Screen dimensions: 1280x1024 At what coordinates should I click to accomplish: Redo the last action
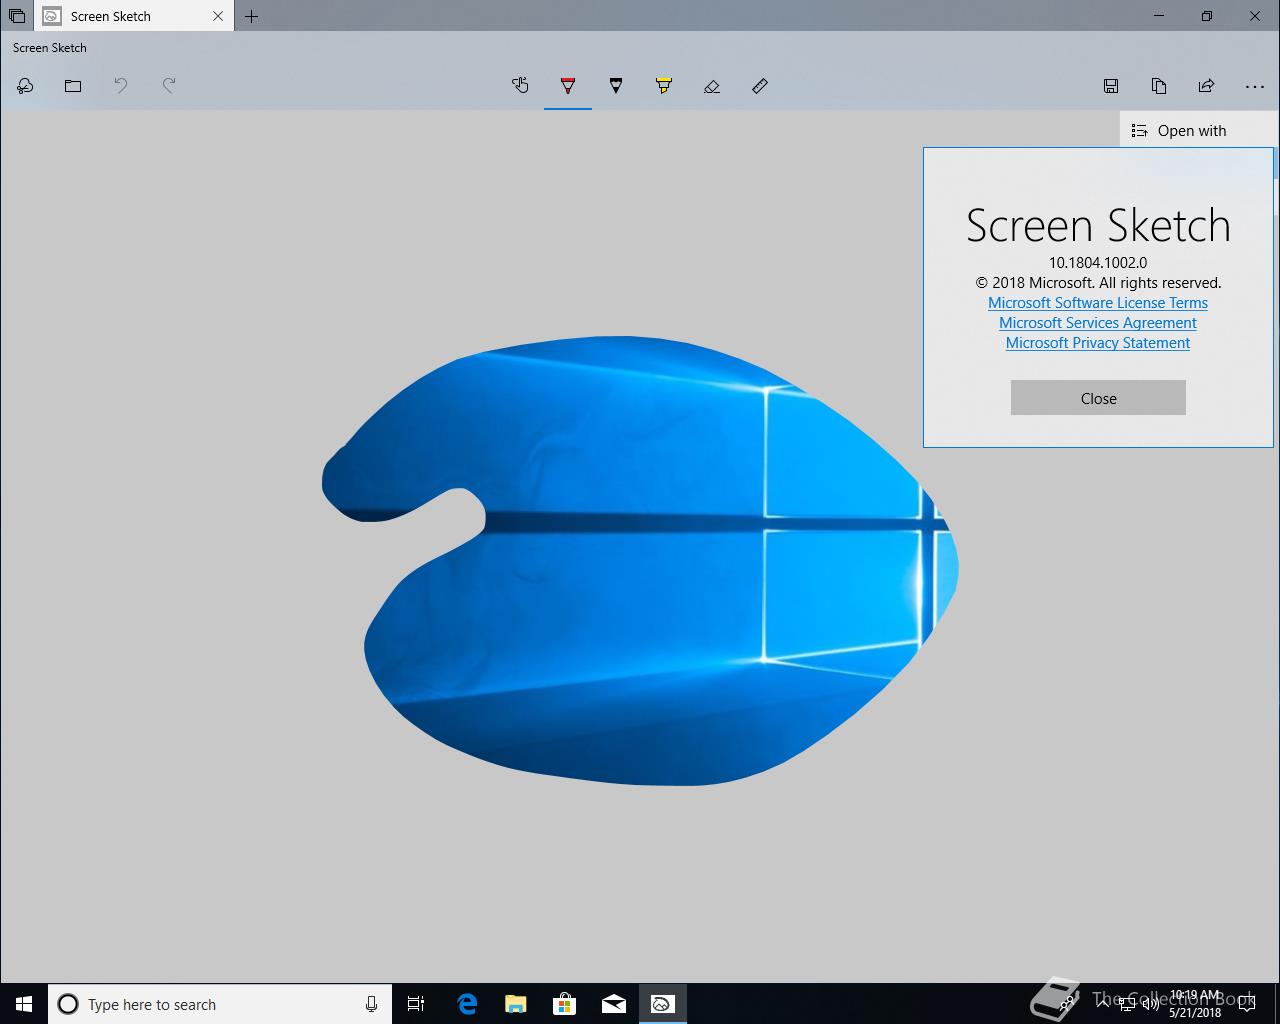tap(169, 86)
